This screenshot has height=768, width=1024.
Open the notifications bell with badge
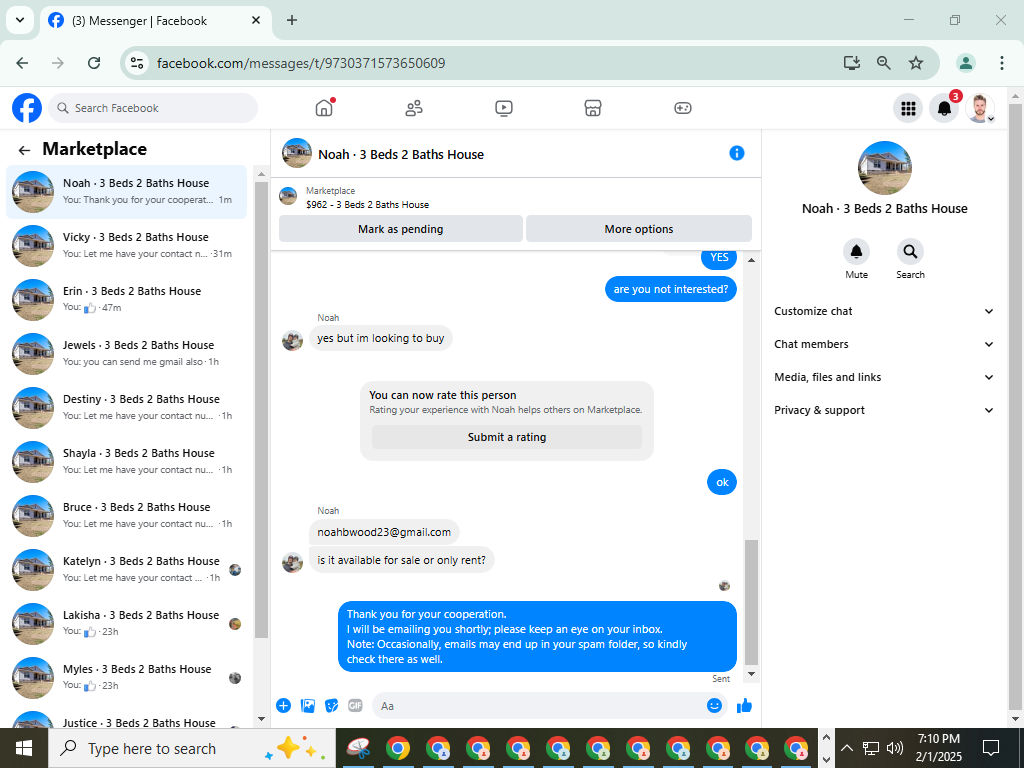(x=944, y=108)
